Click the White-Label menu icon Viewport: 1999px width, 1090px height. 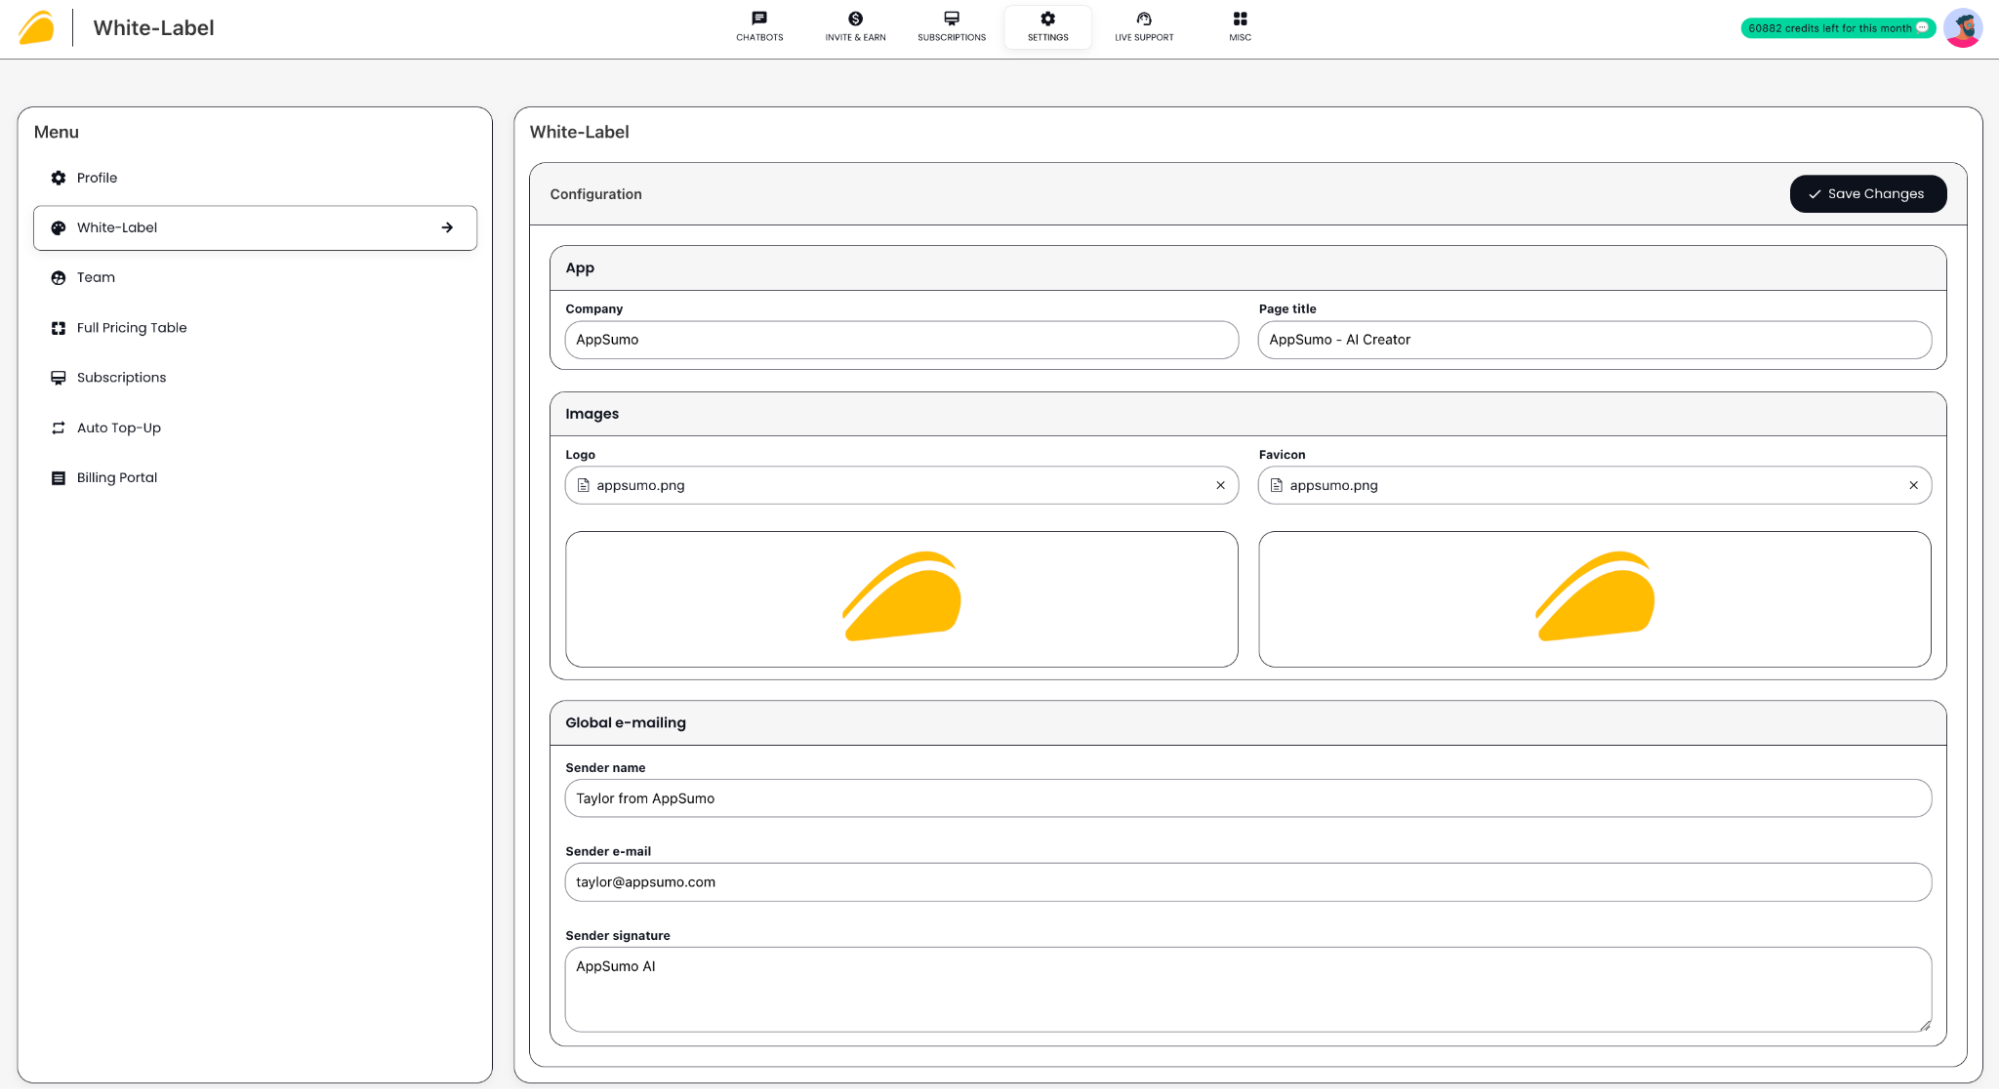click(58, 227)
